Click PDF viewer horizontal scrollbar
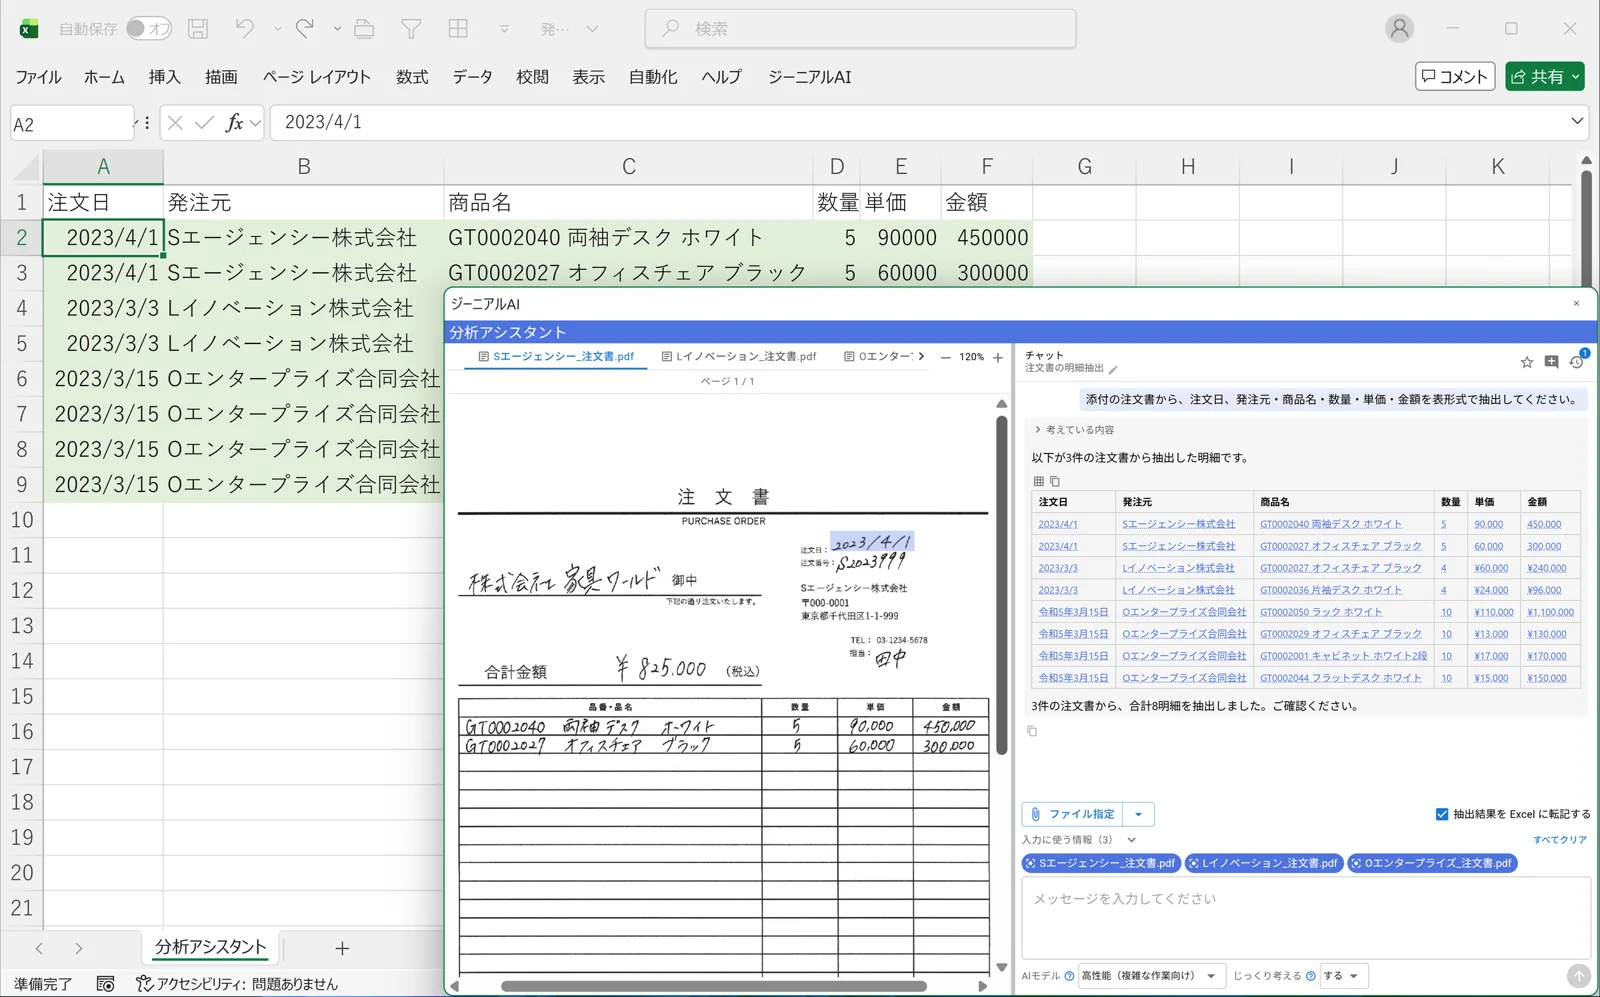1600x997 pixels. tap(713, 986)
